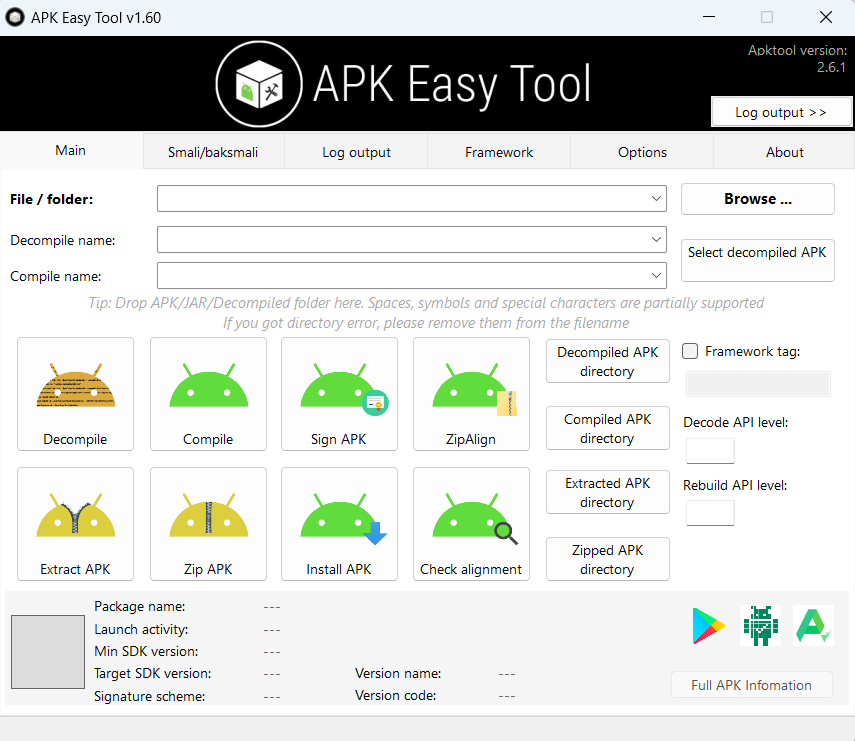Expand the Decompile name dropdown arrow
Viewport: 855px width, 741px height.
point(656,239)
